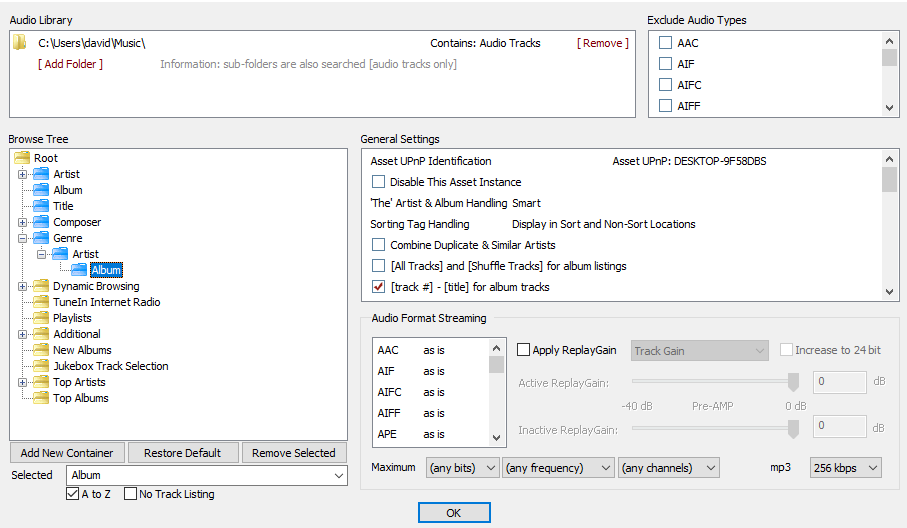This screenshot has width=907, height=528.
Task: Select the Album item under Root
Action: coord(68,190)
